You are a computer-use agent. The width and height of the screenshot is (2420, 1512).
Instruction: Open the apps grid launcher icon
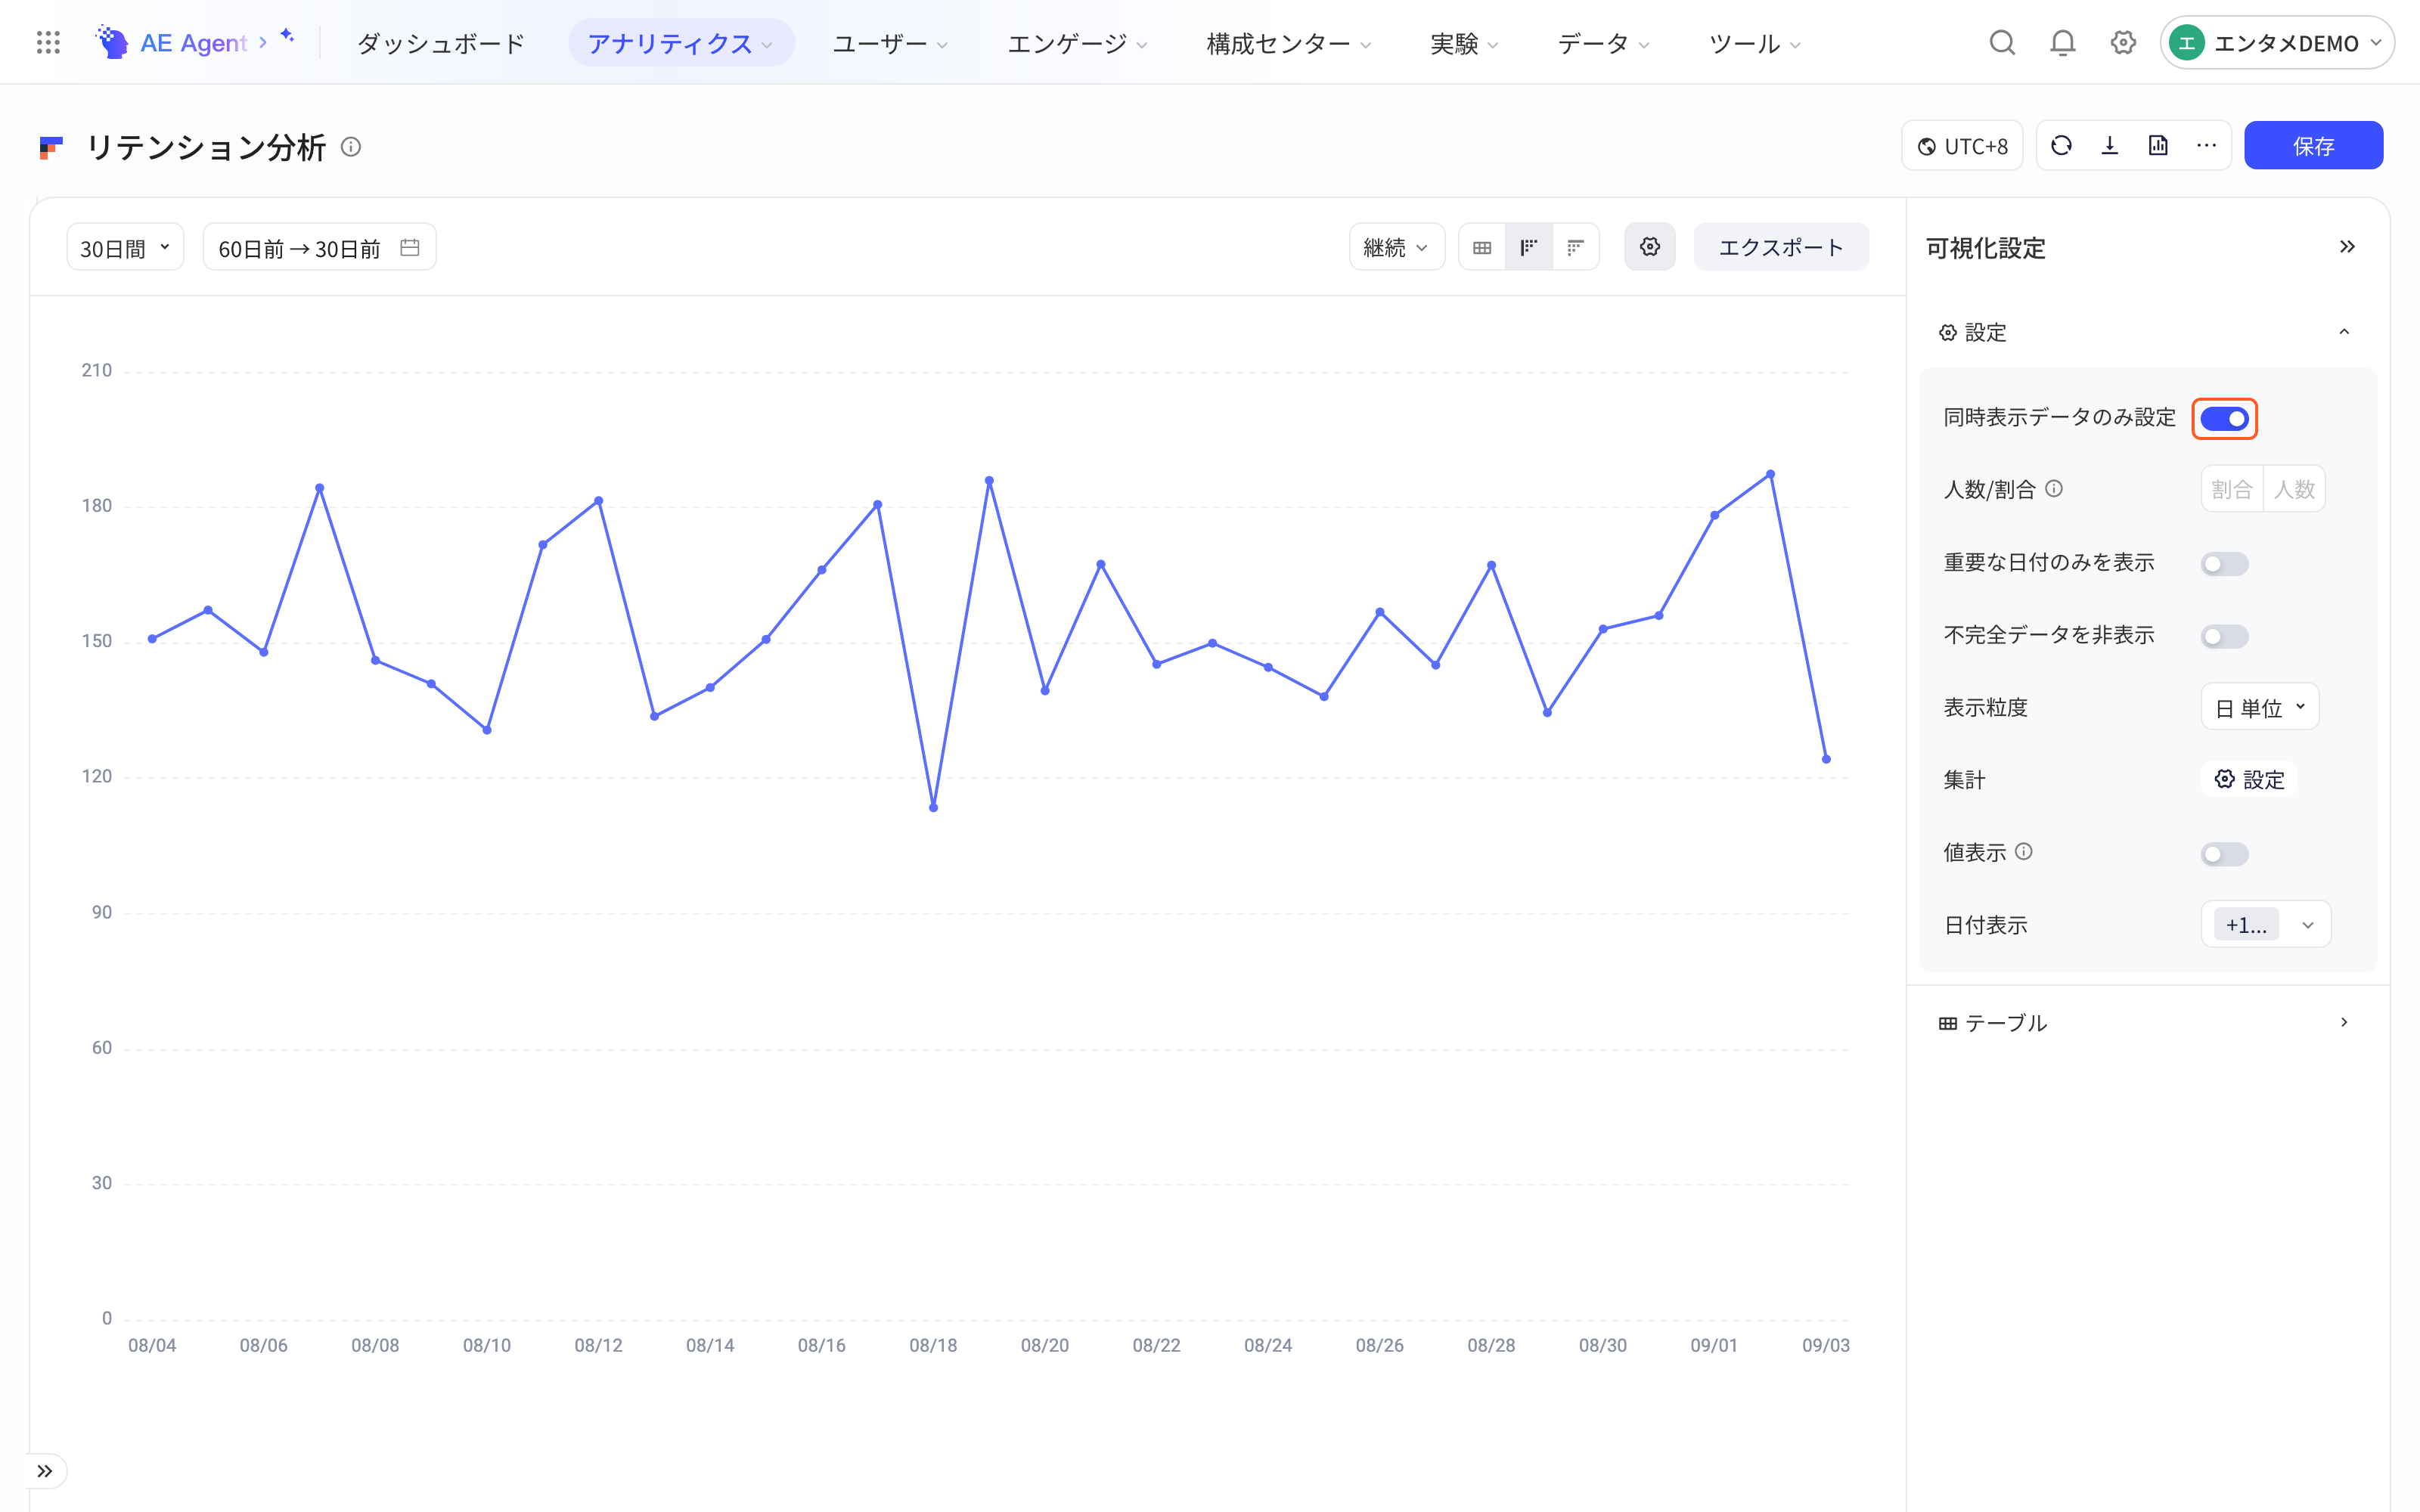coord(48,43)
